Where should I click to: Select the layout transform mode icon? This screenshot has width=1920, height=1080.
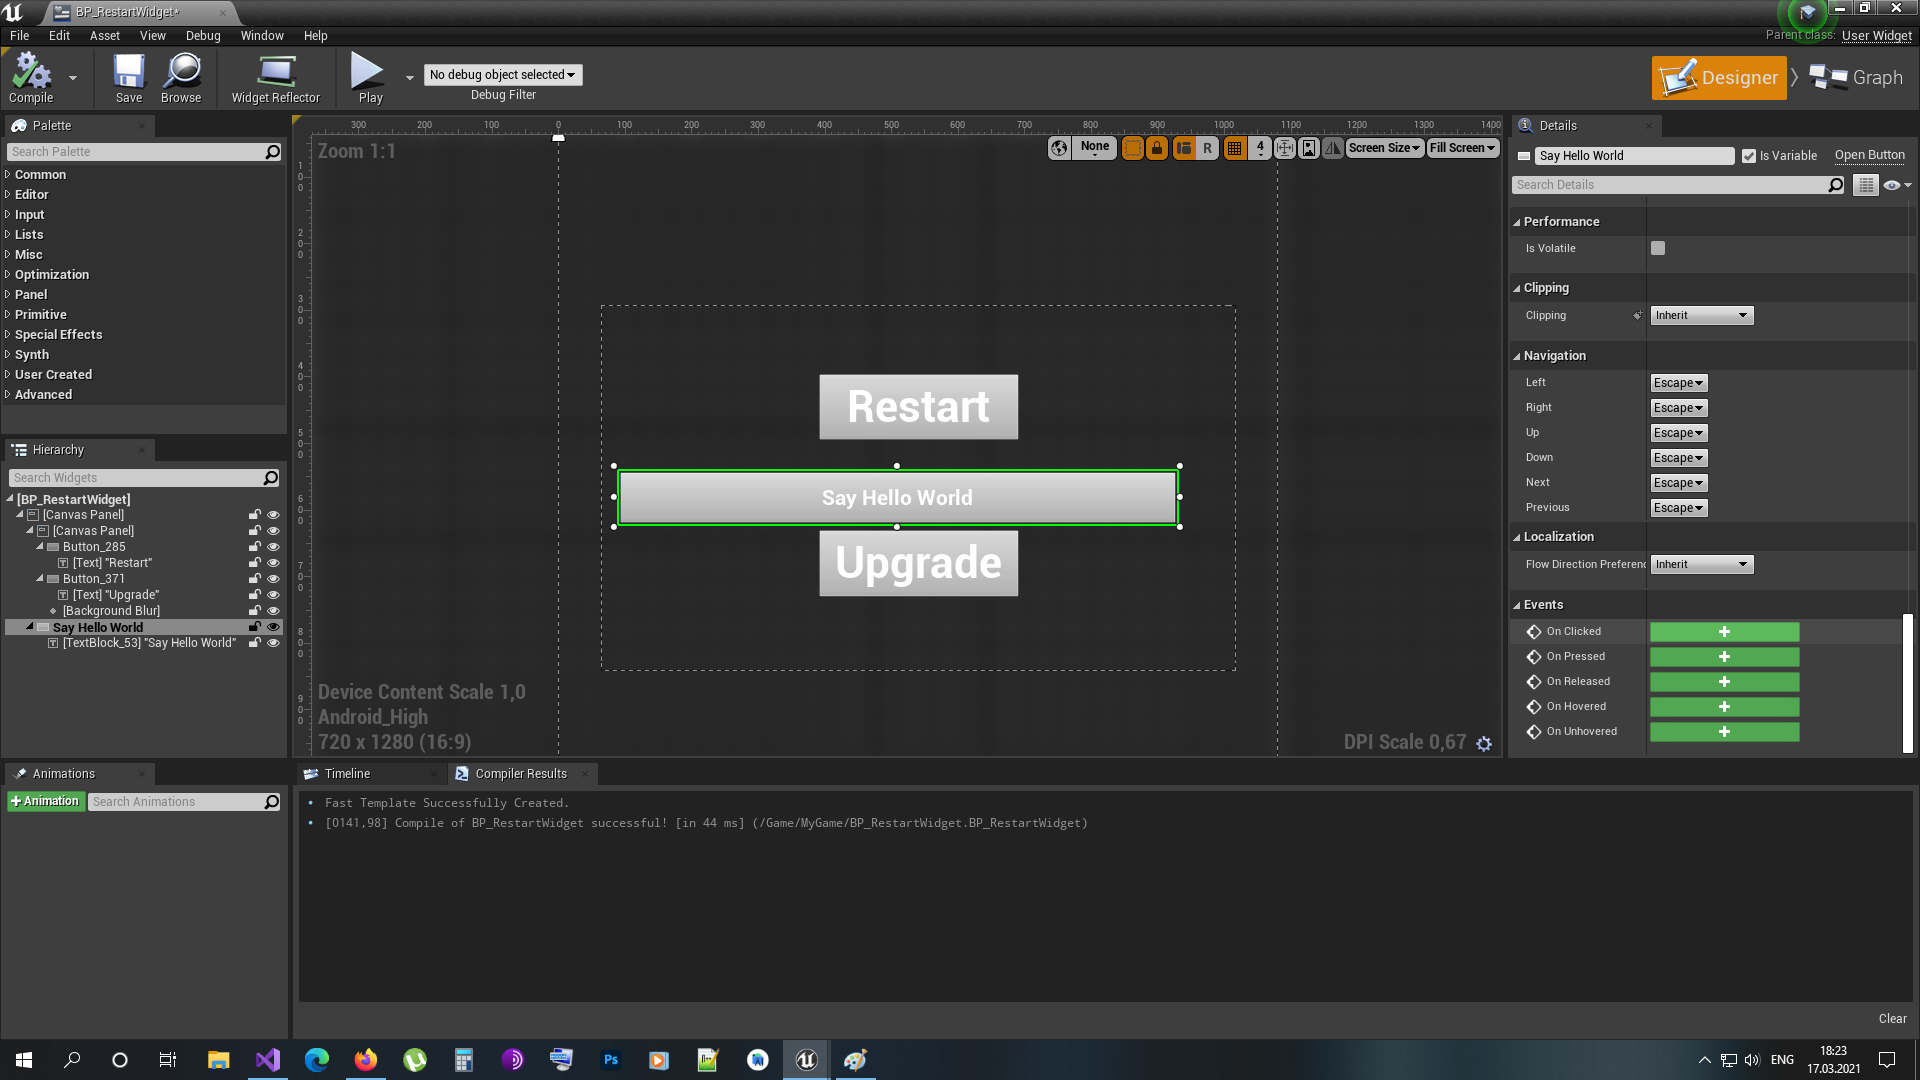(1184, 148)
